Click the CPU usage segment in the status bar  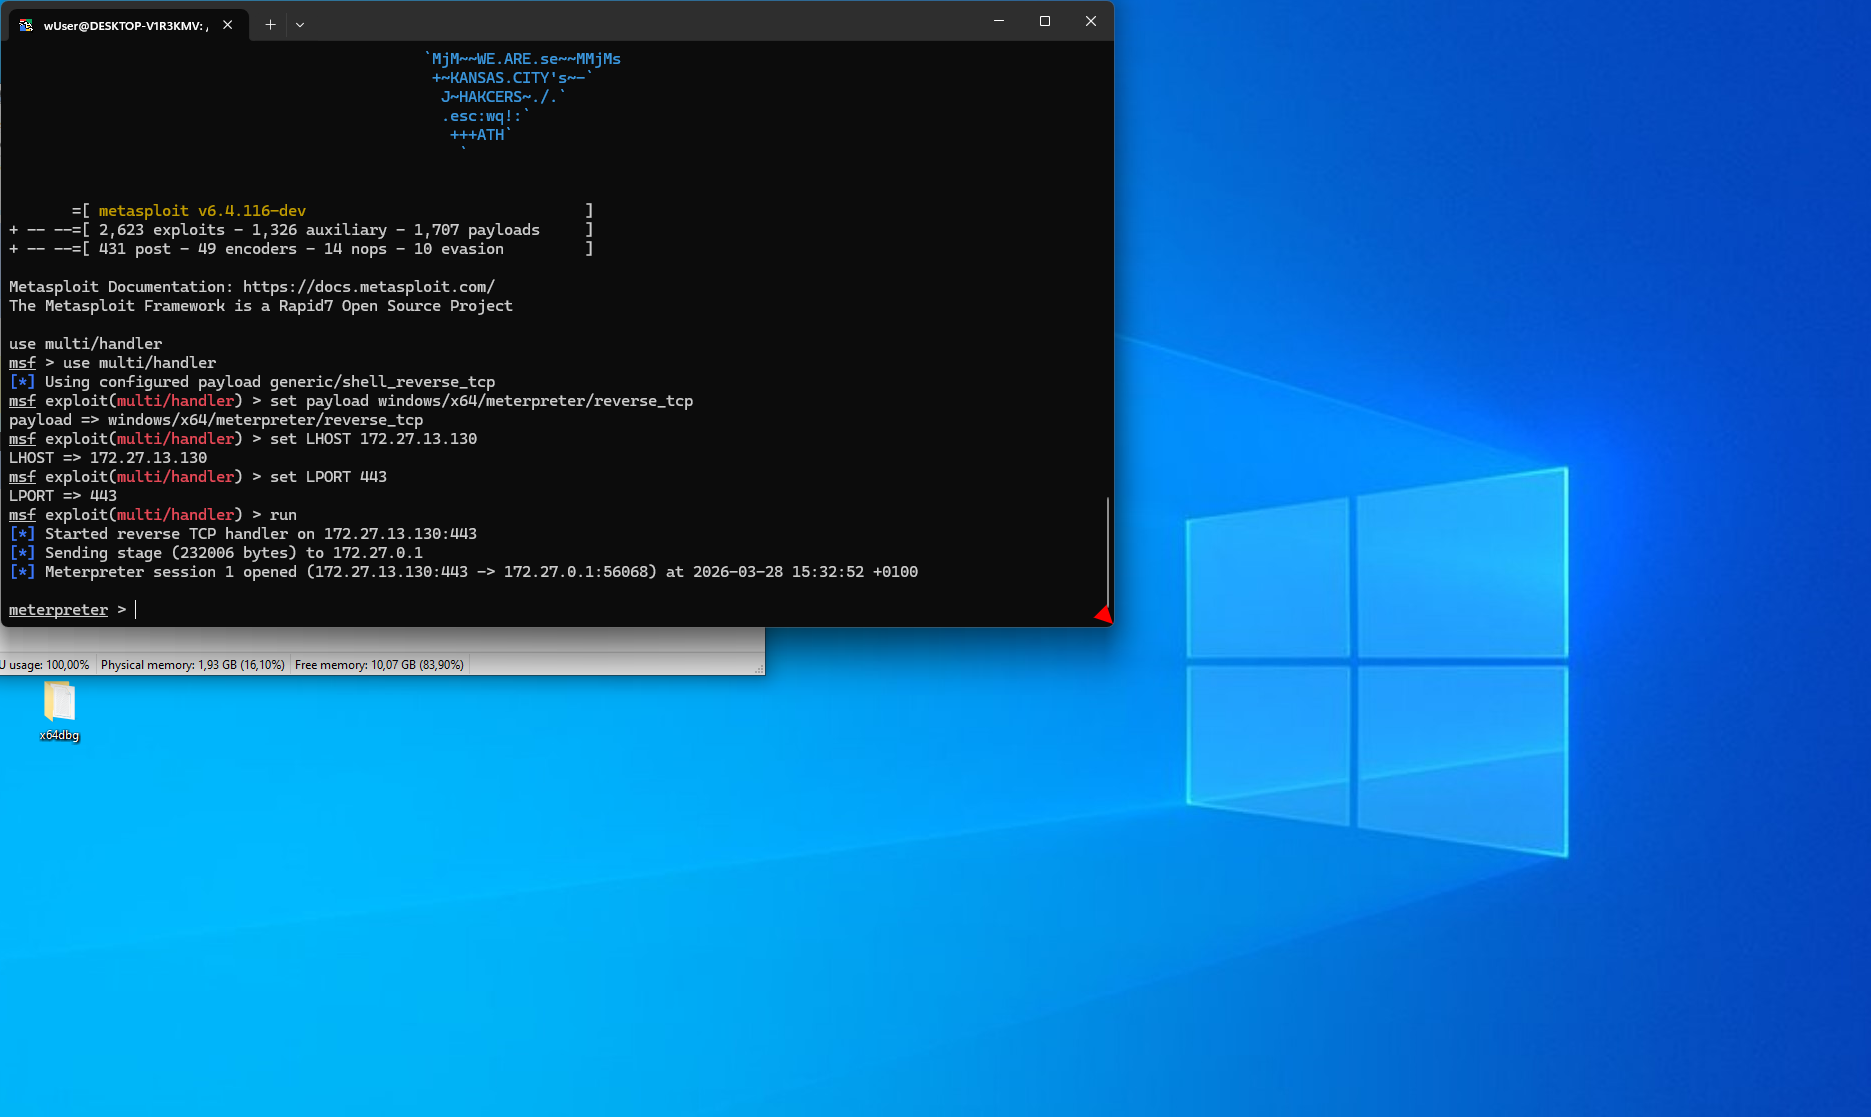45,664
